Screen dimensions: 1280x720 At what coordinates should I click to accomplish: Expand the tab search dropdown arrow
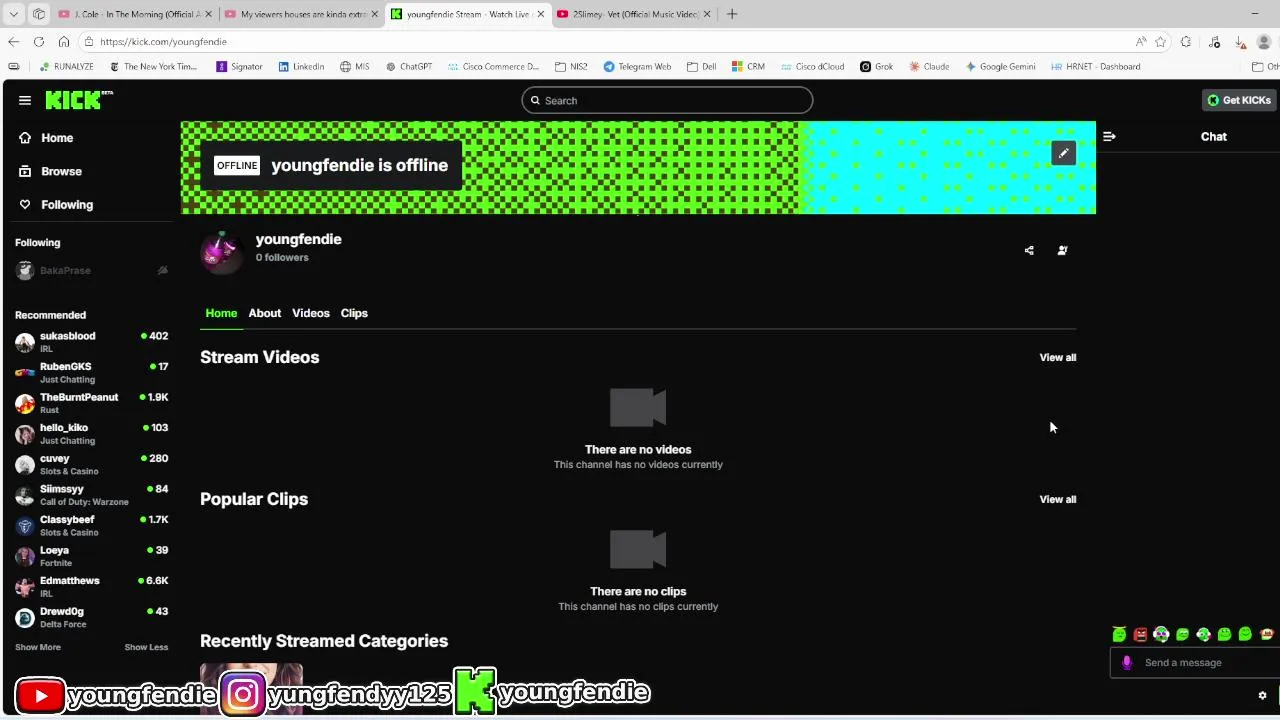13,14
